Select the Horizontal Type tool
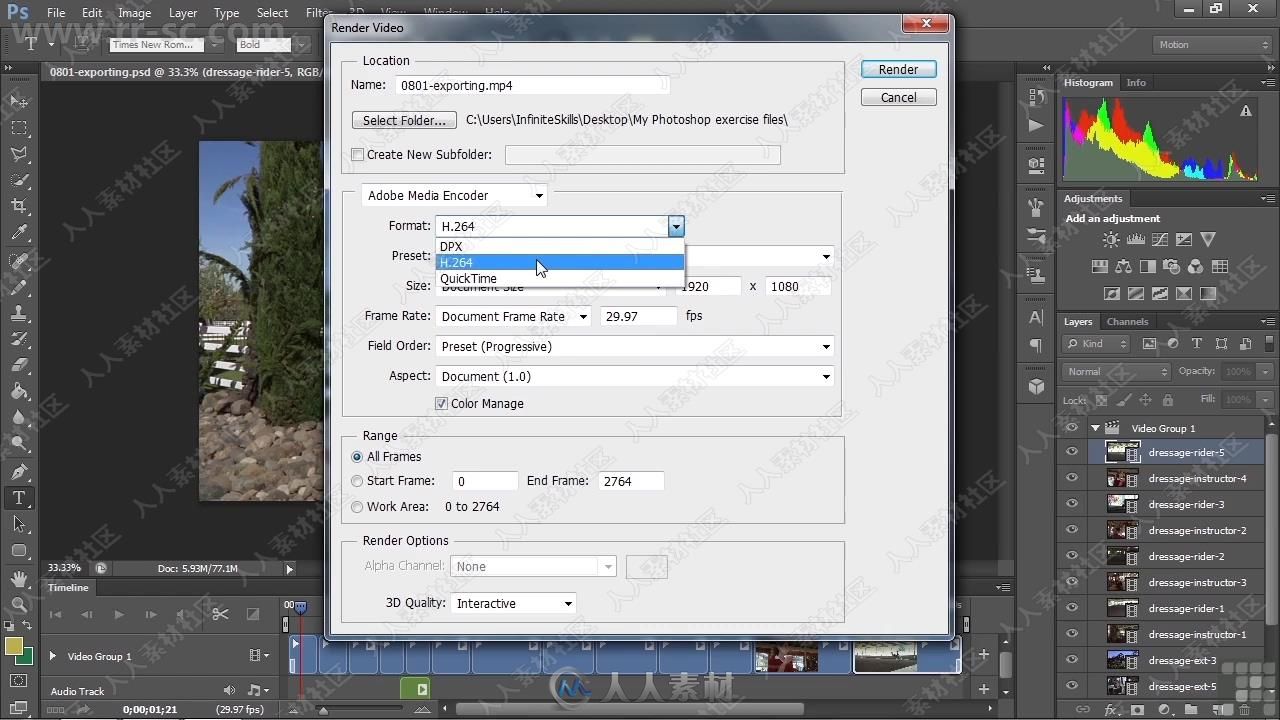Screen dimensions: 1280x720 pyautogui.click(x=19, y=497)
